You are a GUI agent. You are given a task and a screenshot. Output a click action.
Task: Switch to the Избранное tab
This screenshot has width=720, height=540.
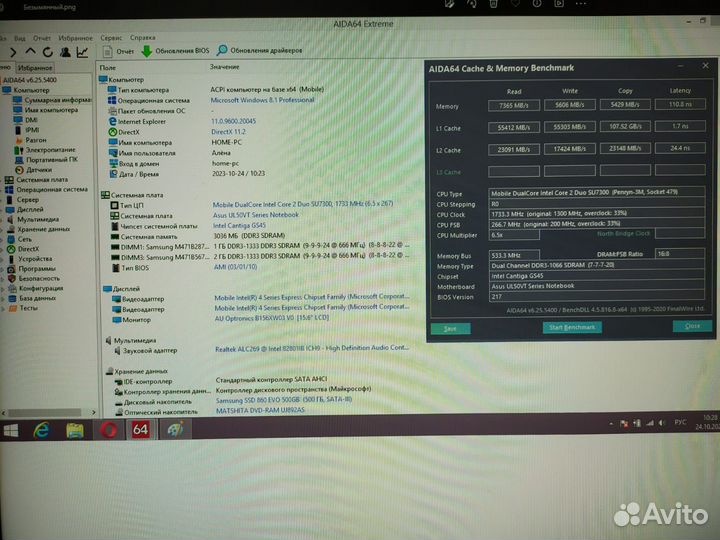pyautogui.click(x=34, y=67)
